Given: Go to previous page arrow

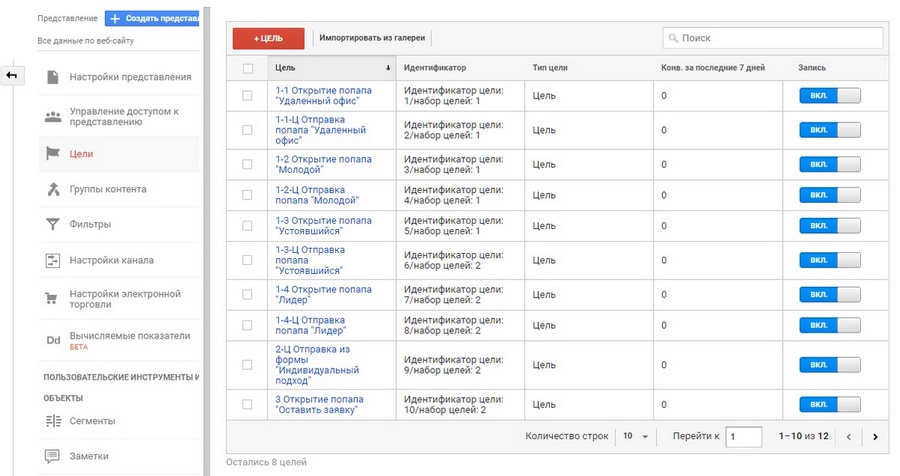Looking at the screenshot, I should point(849,437).
